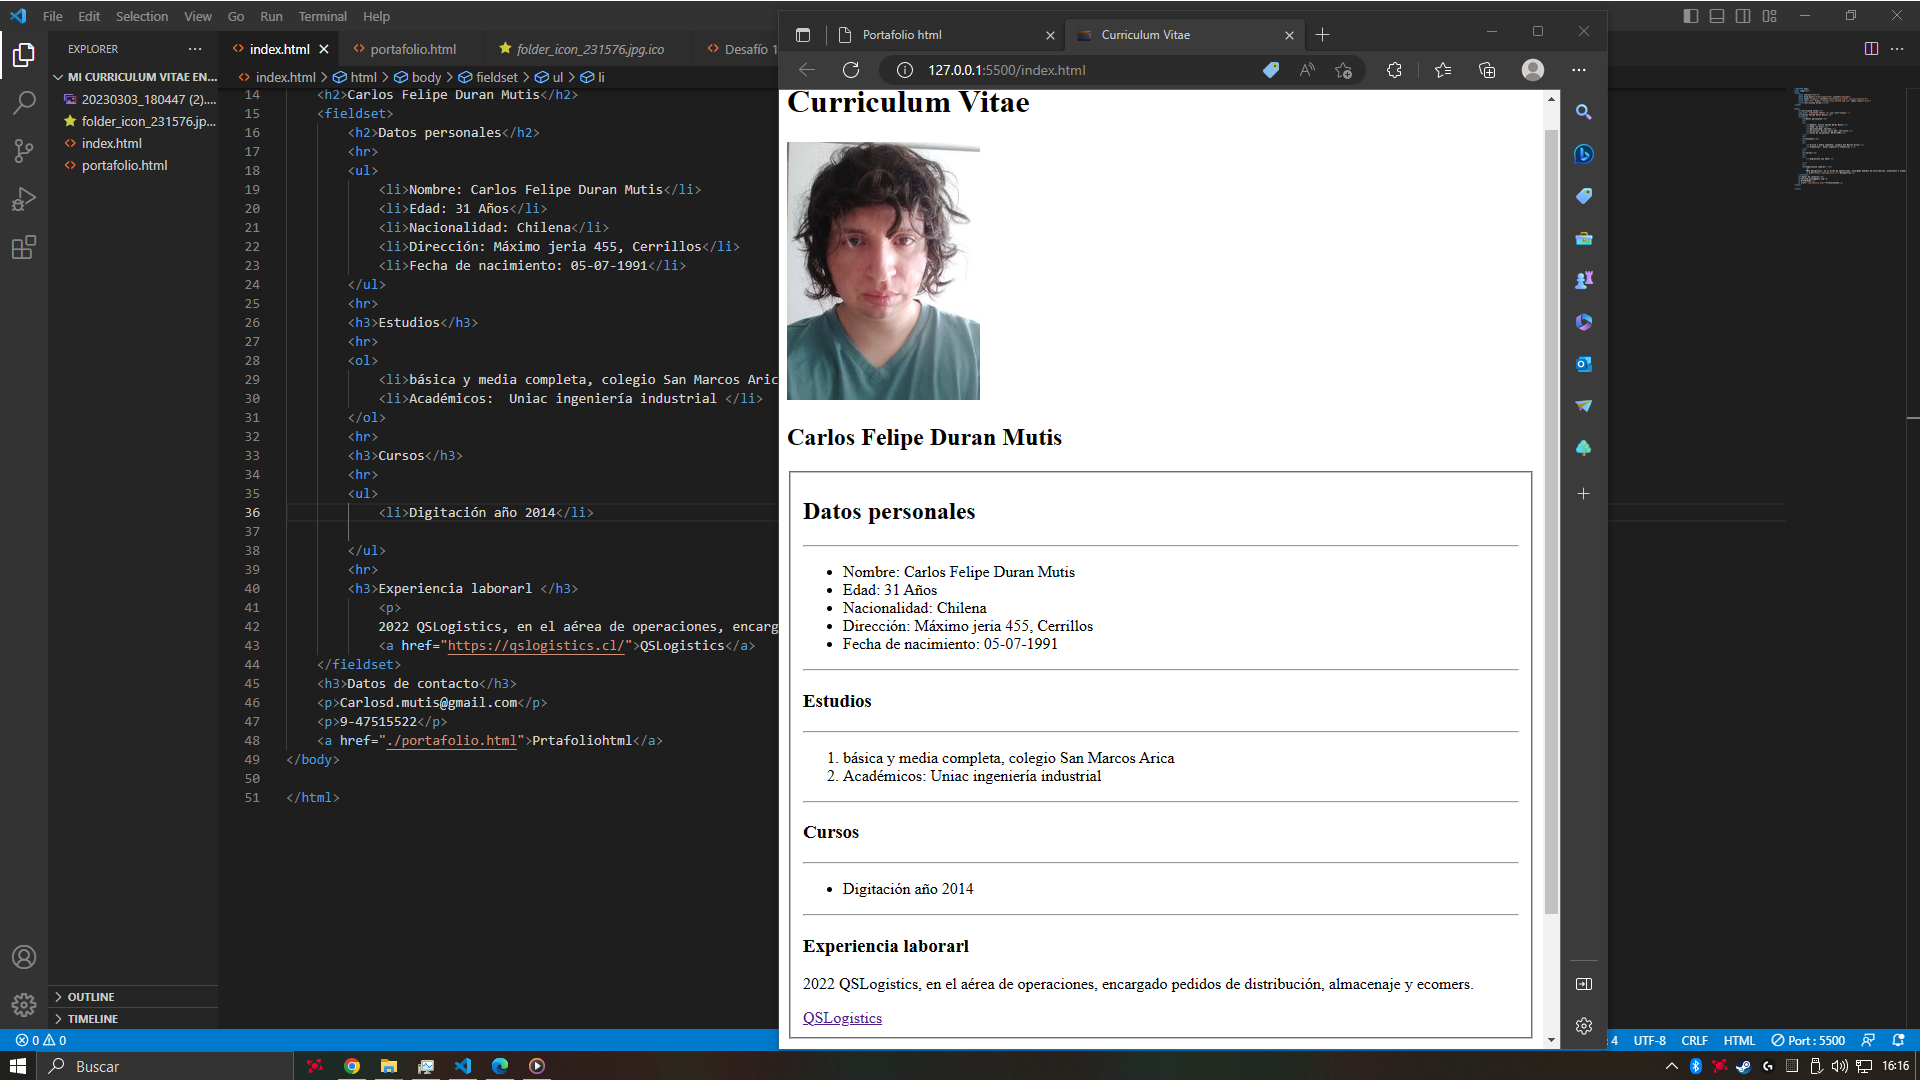Show hidden tray icons with the chevron
Viewport: 1920px width, 1080px height.
pos(1671,1066)
